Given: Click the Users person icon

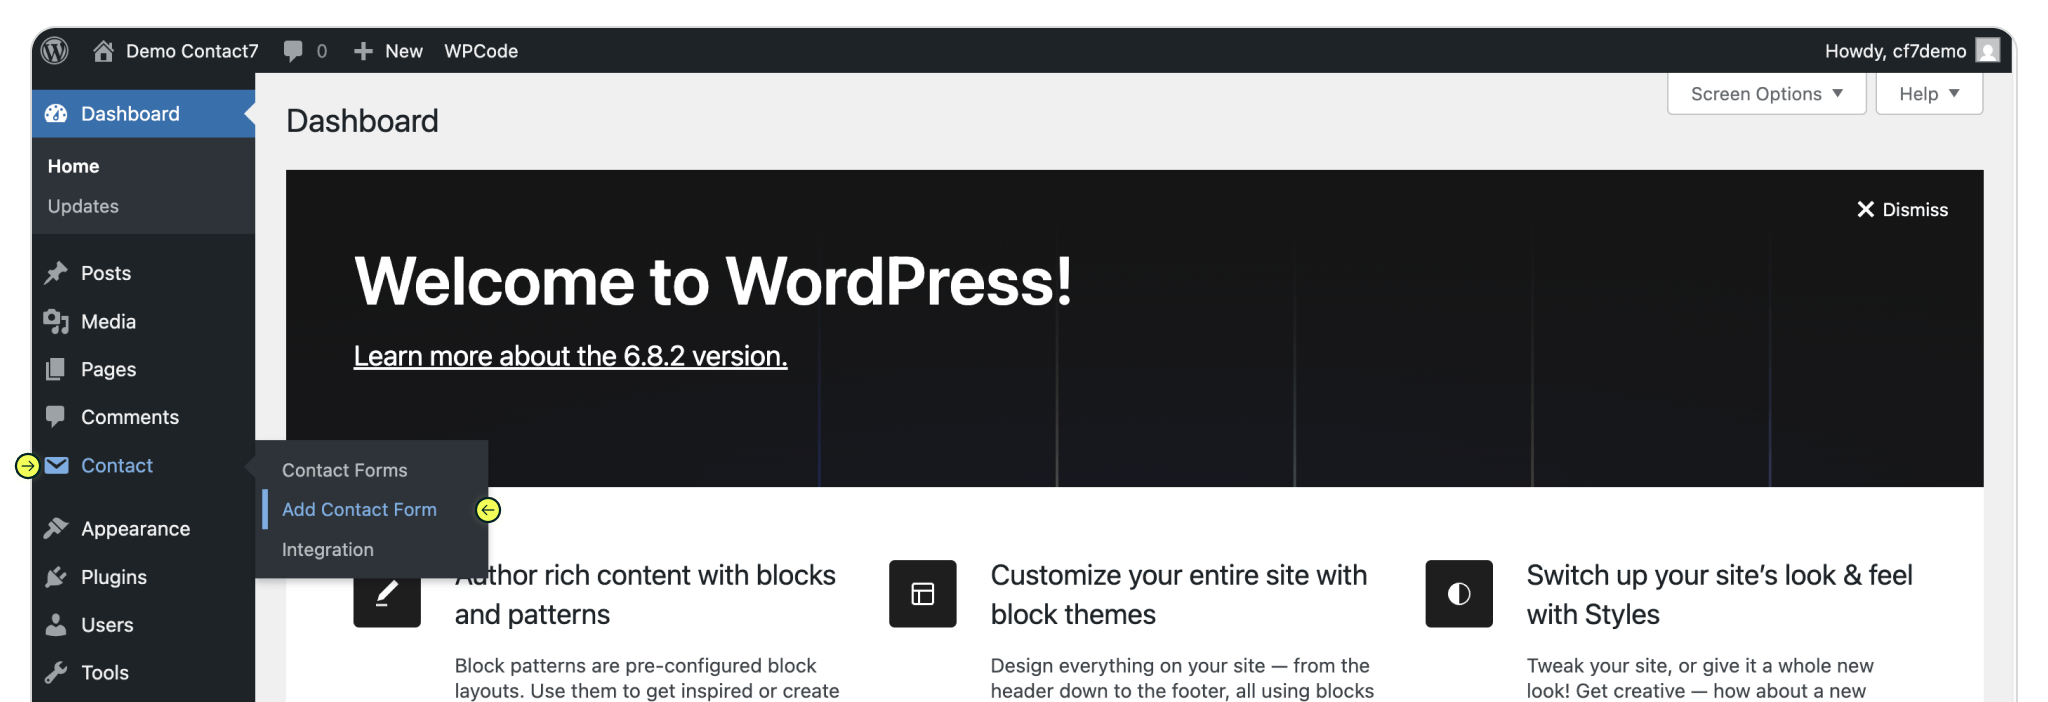Looking at the screenshot, I should 56,625.
